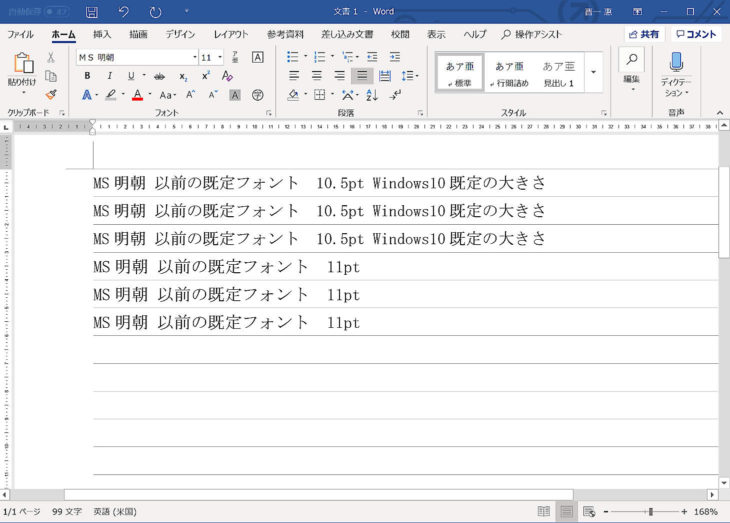Click the Undo arrow icon
730x523 pixels.
click(123, 12)
